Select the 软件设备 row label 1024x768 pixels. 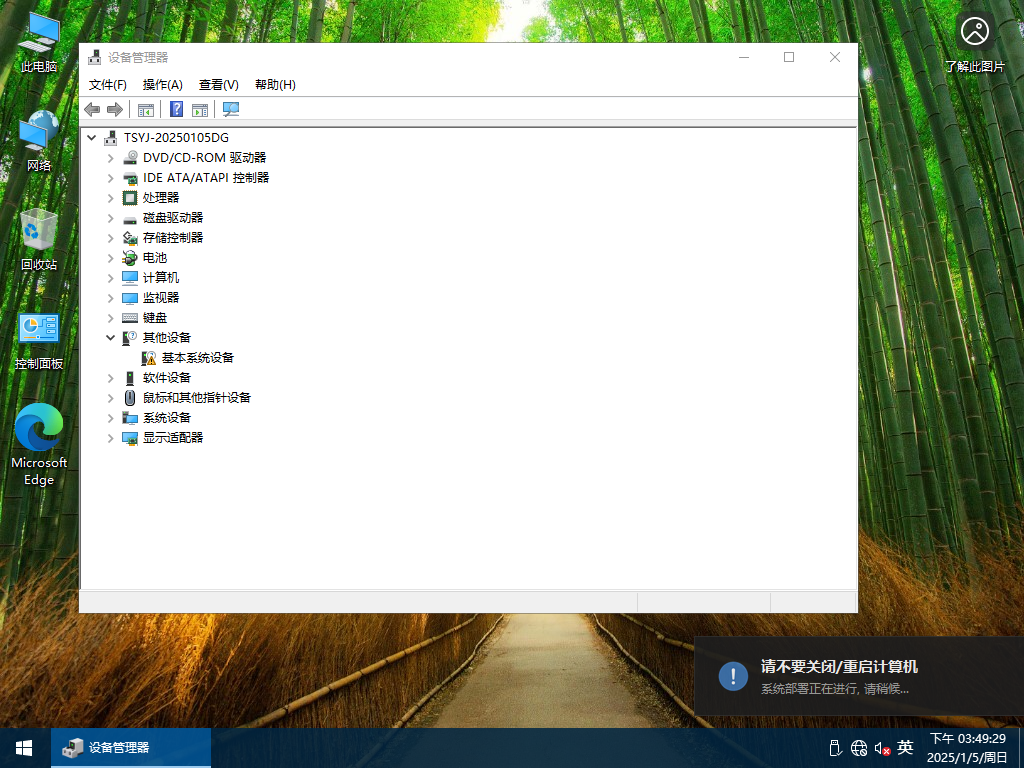click(x=167, y=378)
